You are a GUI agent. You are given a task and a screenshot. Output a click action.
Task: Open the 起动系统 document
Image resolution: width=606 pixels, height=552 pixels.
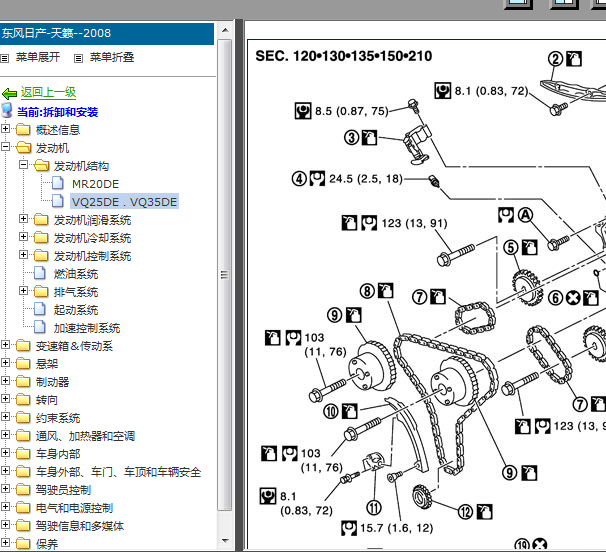[x=76, y=310]
